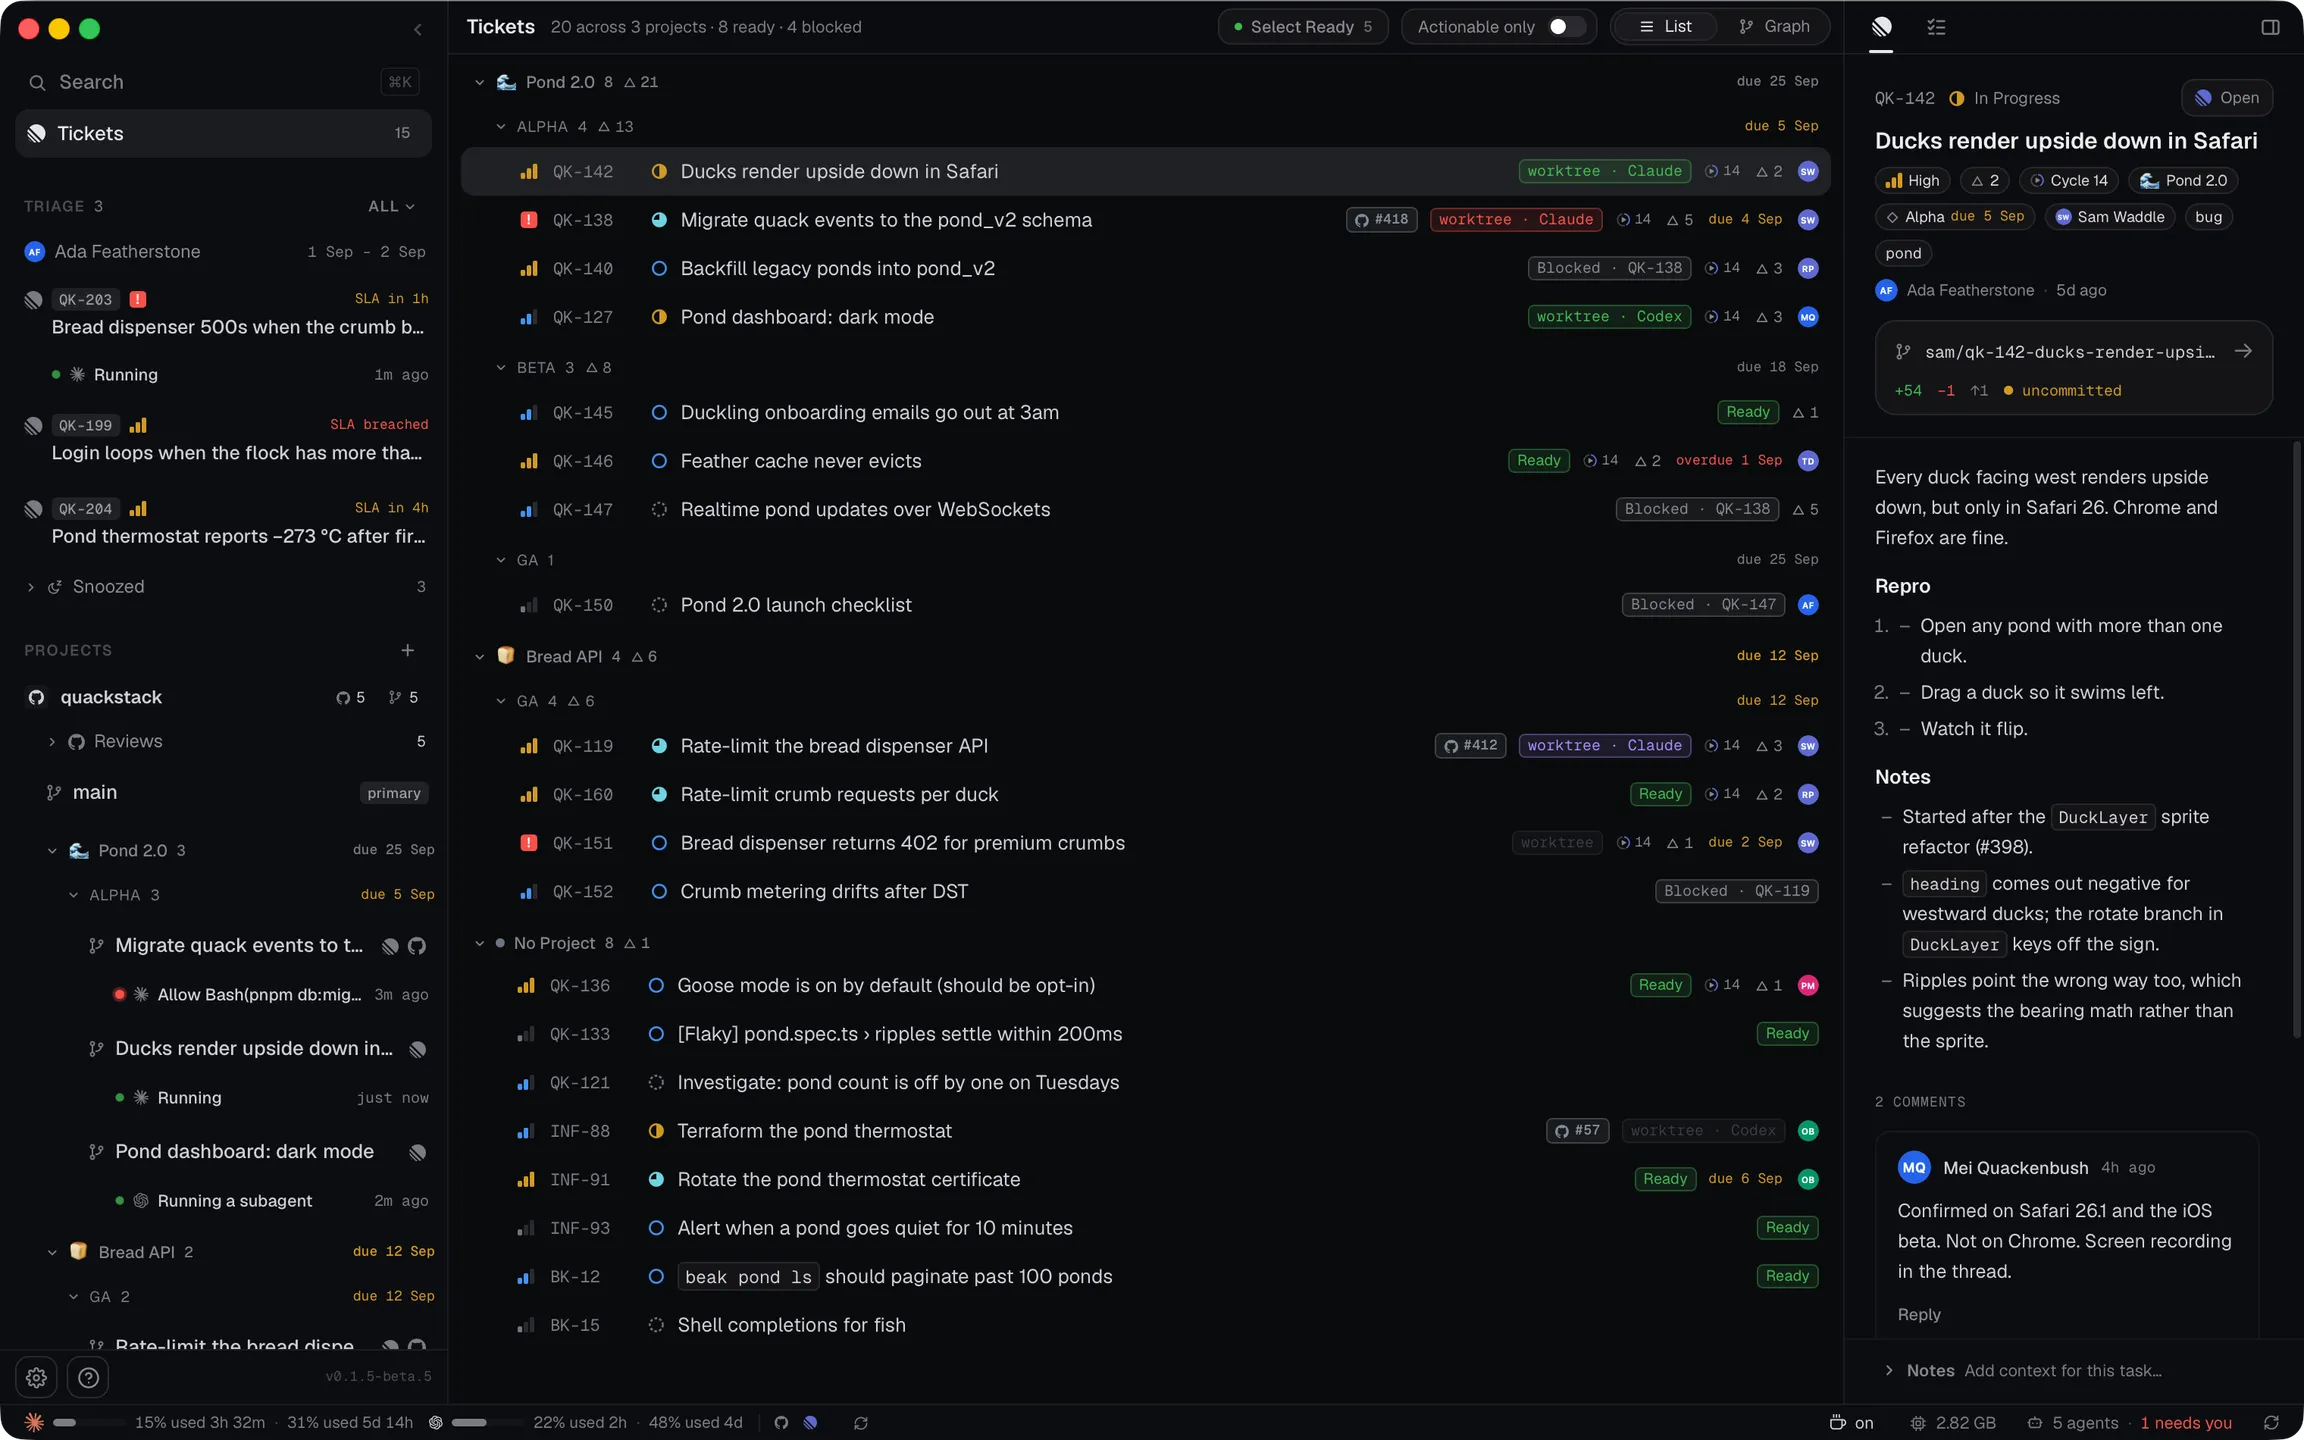Switch to the checklist icon in the detail panel

[x=1936, y=27]
